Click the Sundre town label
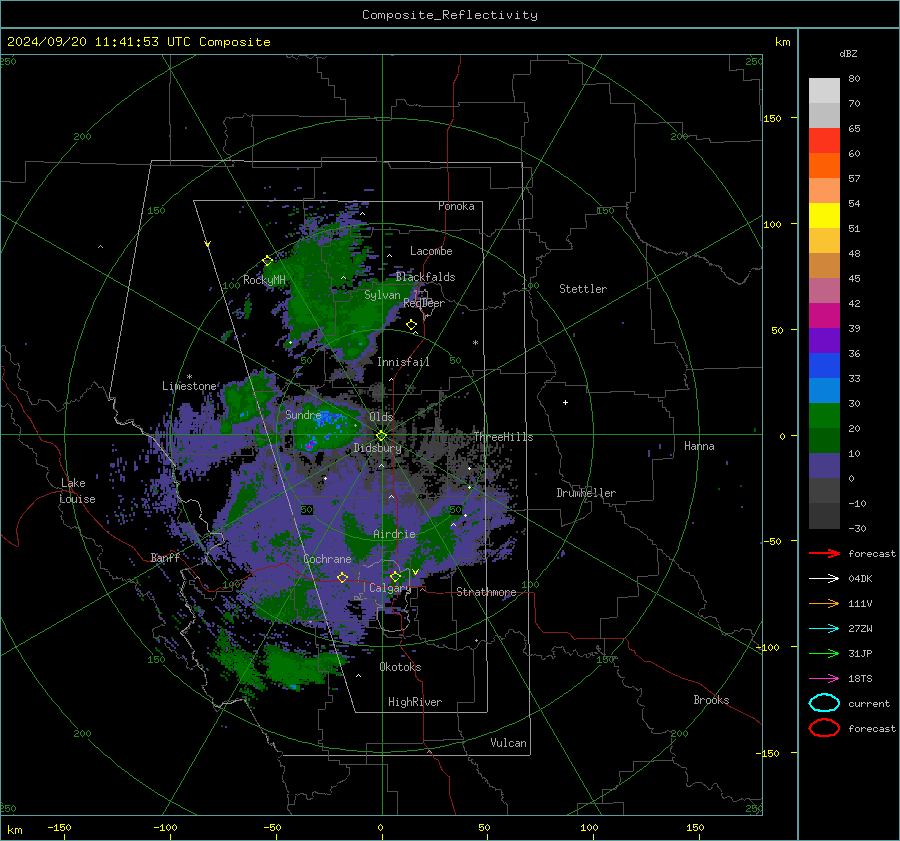This screenshot has height=841, width=900. click(x=303, y=415)
